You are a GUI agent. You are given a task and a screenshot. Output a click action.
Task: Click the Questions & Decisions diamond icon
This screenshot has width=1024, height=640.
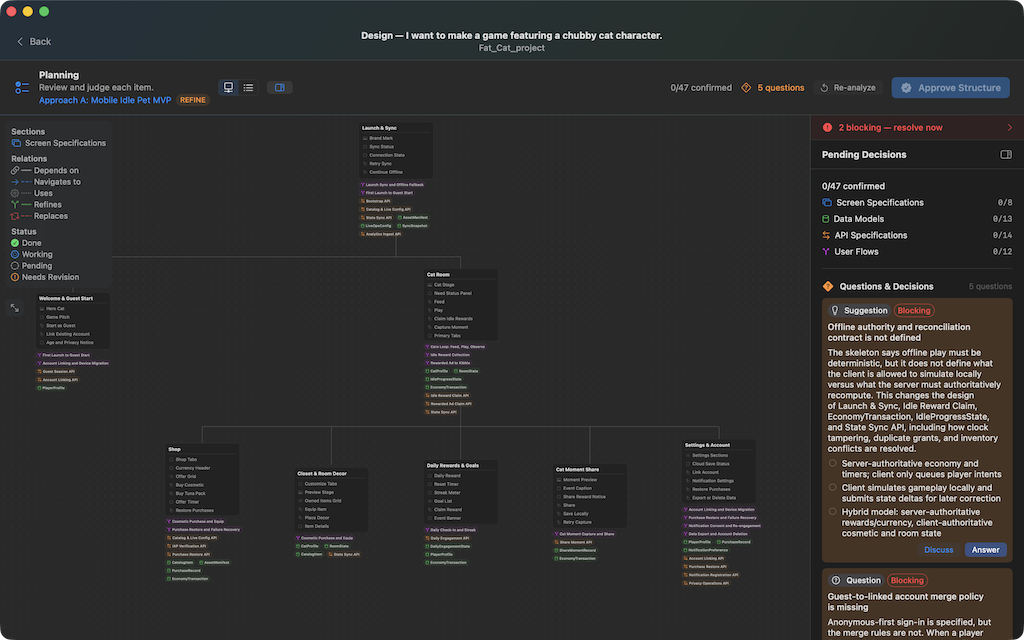point(828,286)
